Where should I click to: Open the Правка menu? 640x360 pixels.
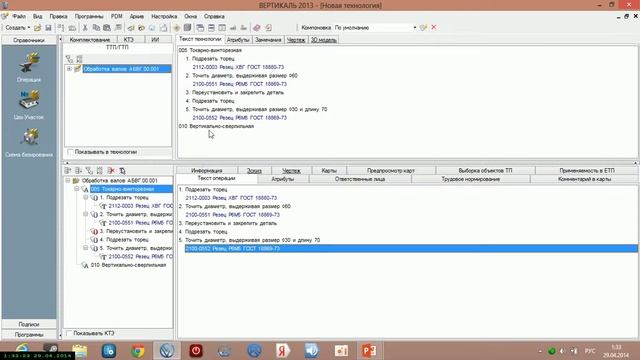pyautogui.click(x=58, y=16)
